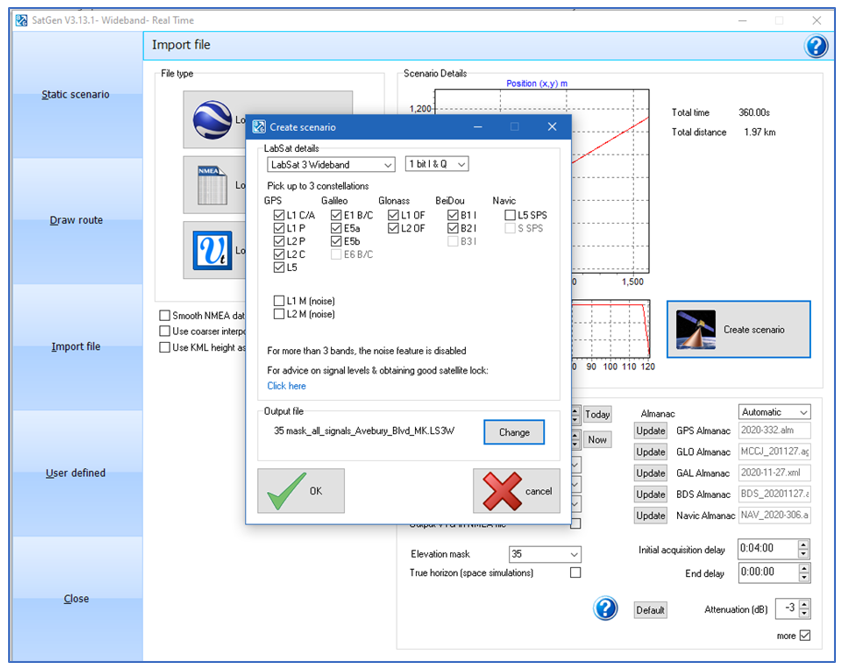Image resolution: width=843 pixels, height=670 pixels.
Task: Click the NMEA file icon
Action: [x=212, y=185]
